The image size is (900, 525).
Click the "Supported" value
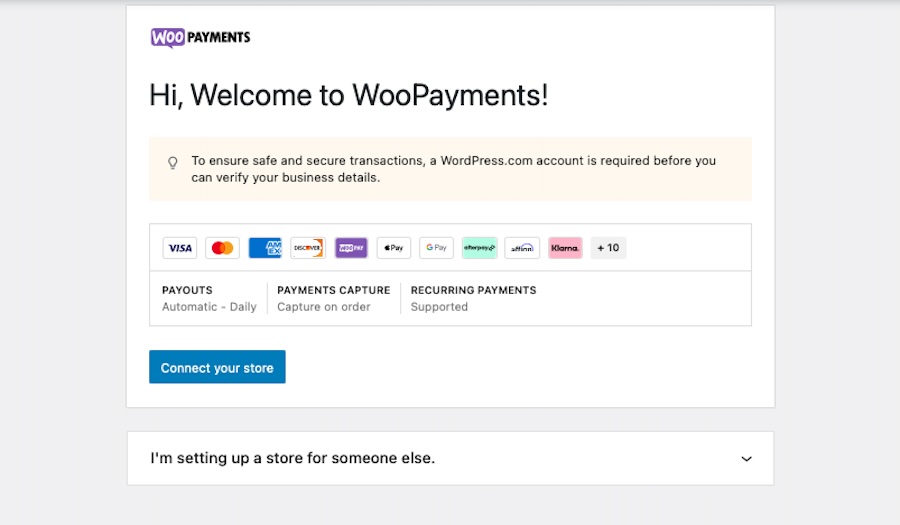coord(439,307)
